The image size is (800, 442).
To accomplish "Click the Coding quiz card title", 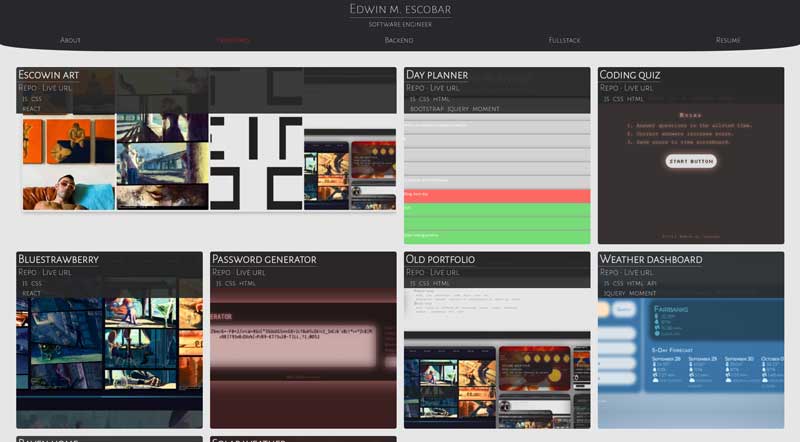I will coord(630,75).
